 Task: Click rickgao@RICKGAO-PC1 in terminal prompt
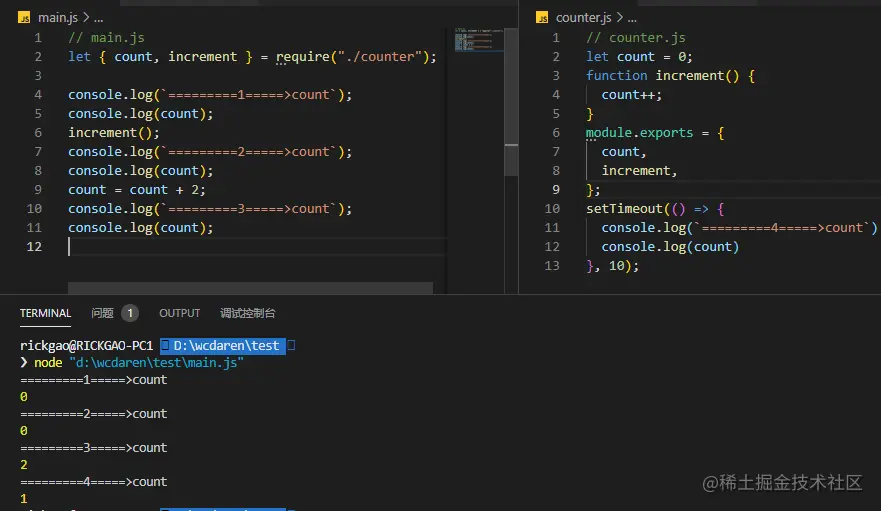coord(87,345)
